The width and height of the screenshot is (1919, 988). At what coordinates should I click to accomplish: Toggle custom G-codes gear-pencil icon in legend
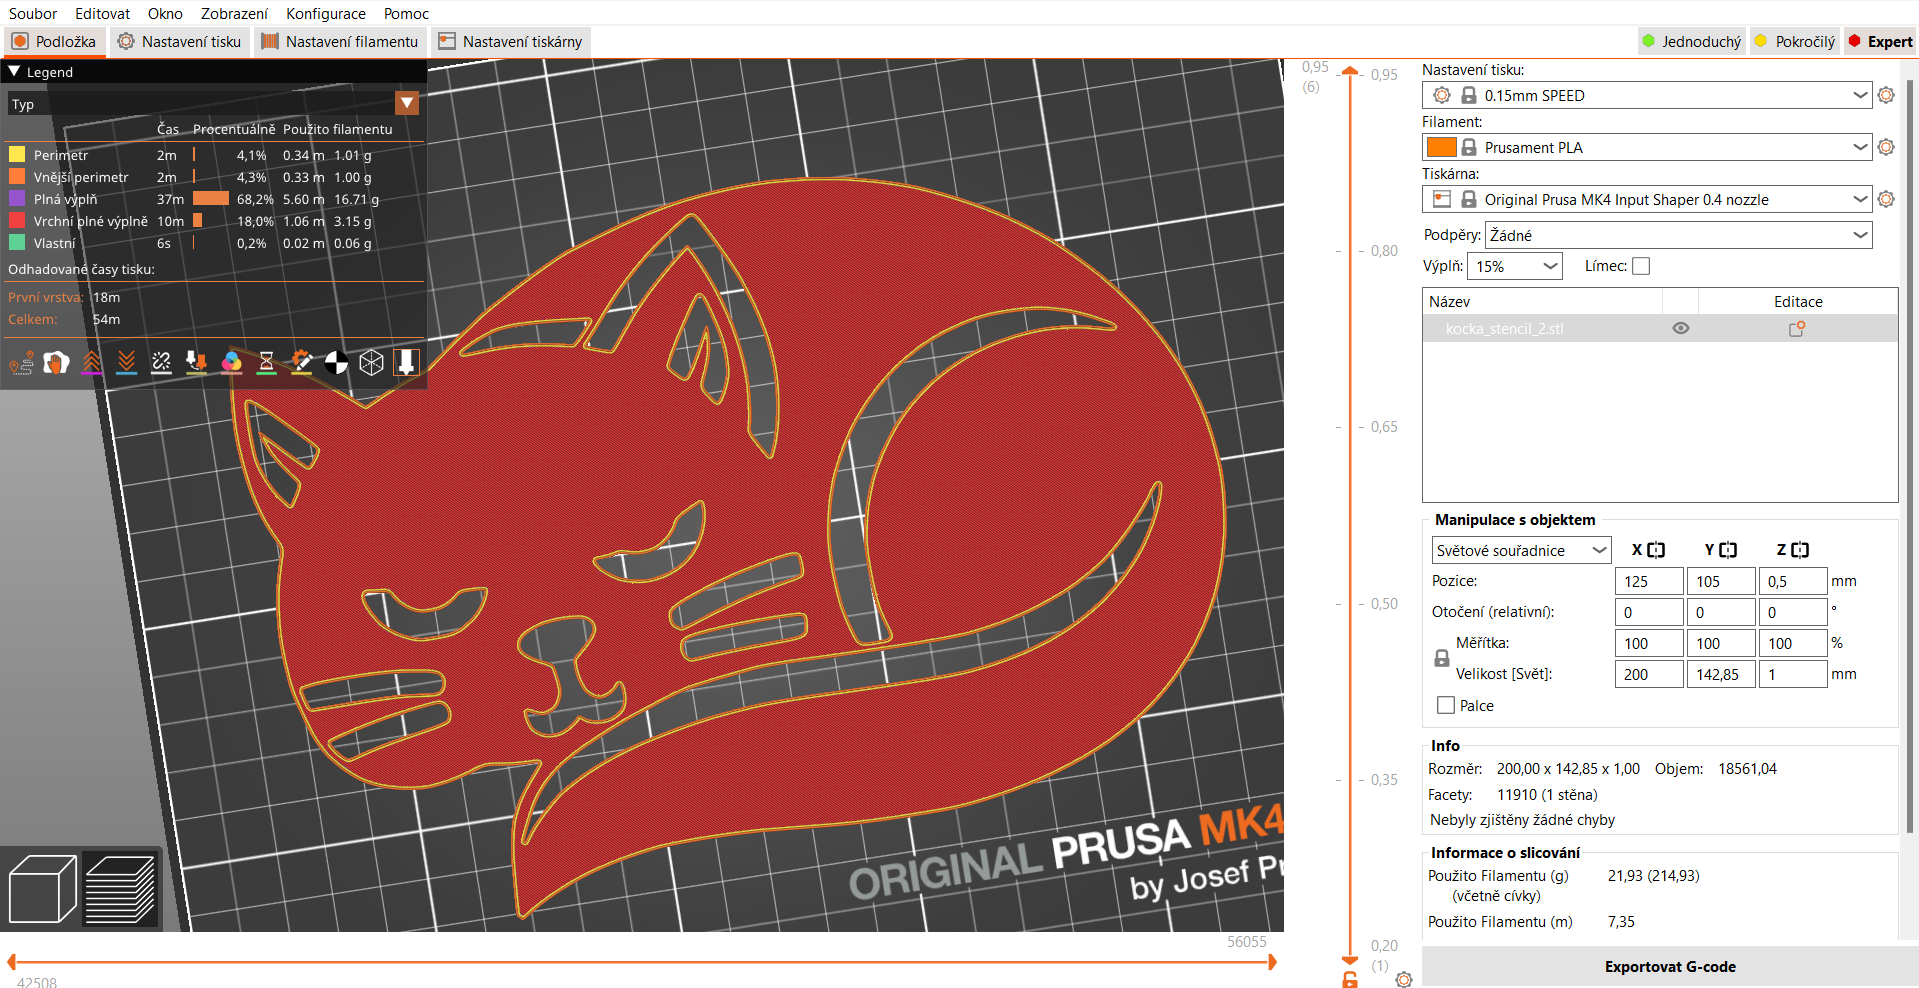pyautogui.click(x=302, y=363)
